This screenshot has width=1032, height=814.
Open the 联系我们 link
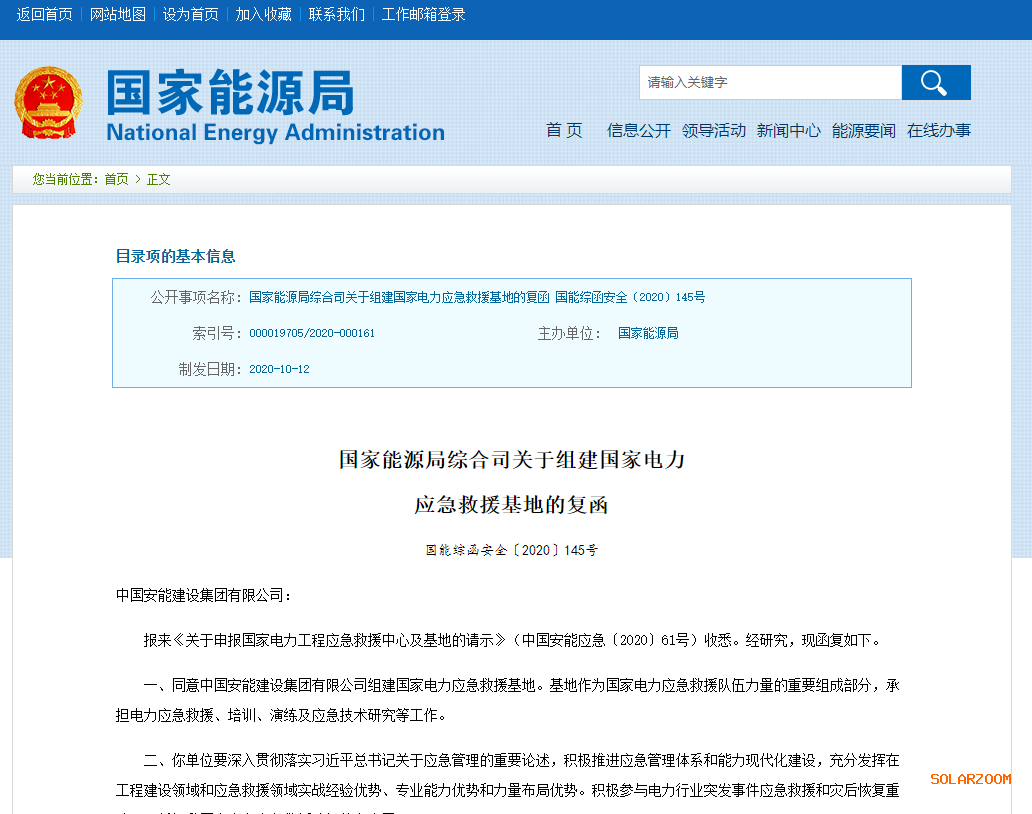tap(336, 15)
